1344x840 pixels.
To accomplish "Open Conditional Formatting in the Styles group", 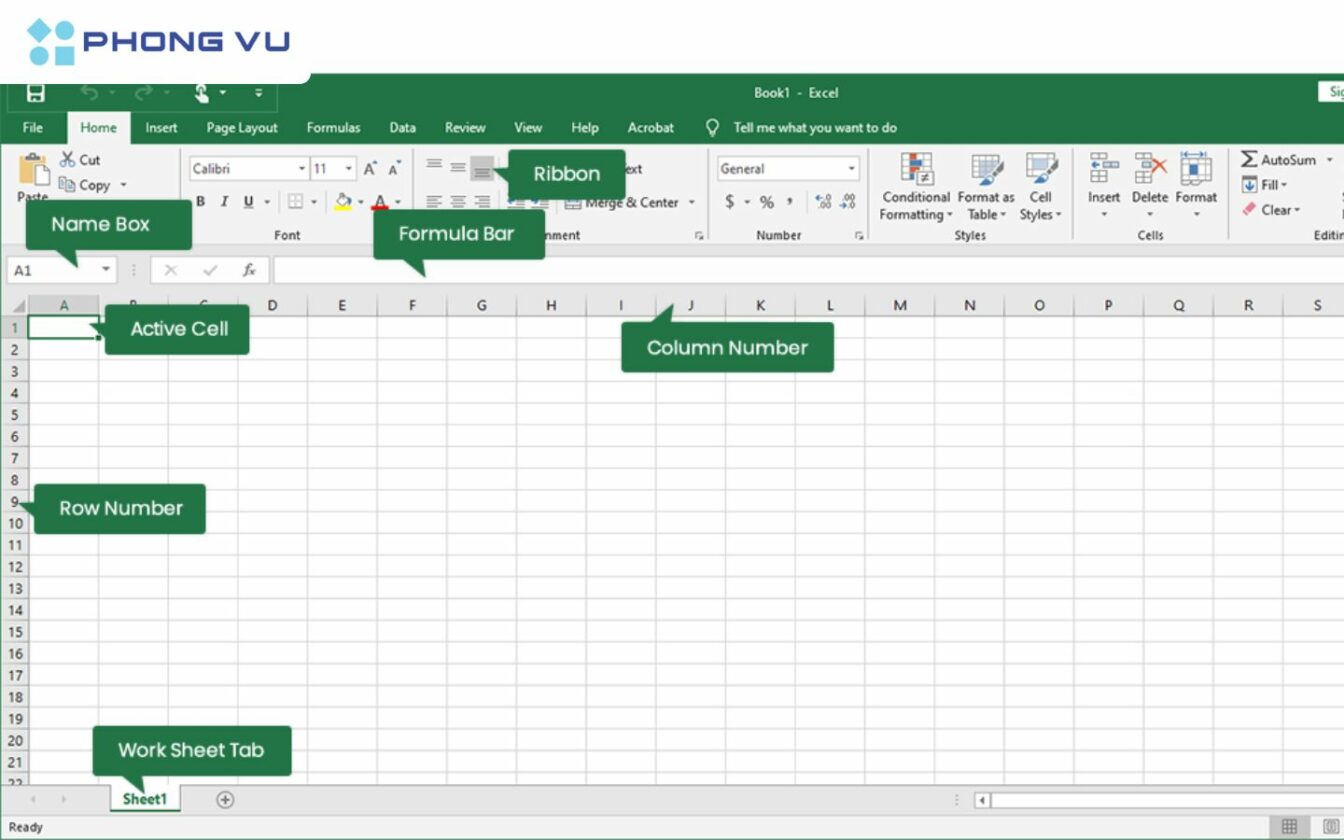I will tap(916, 187).
